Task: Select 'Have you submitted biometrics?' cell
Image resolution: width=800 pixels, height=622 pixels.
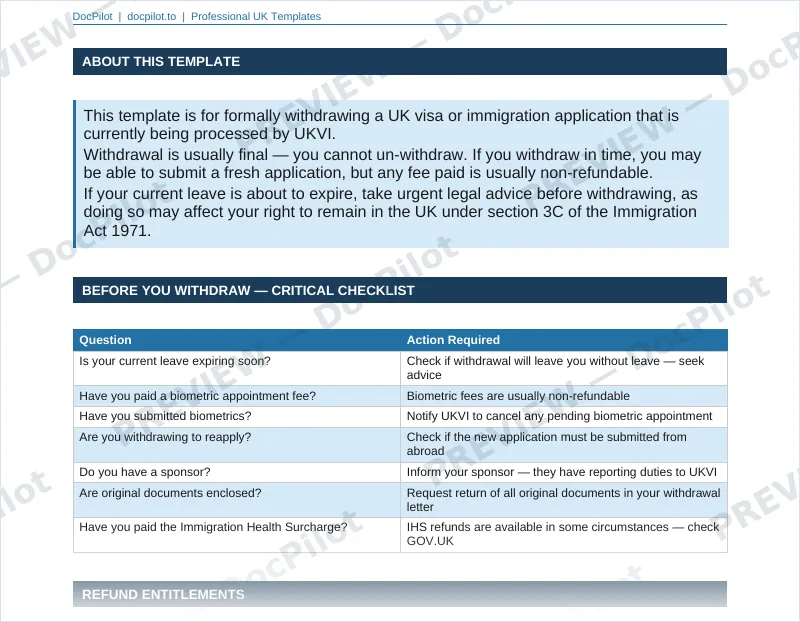Action: (237, 416)
